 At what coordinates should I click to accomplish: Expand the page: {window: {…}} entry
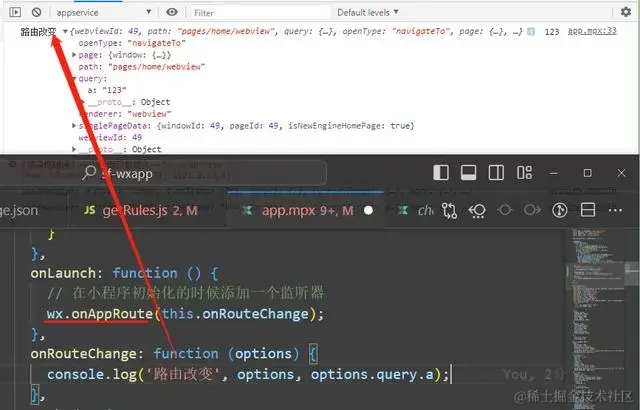tap(74, 55)
